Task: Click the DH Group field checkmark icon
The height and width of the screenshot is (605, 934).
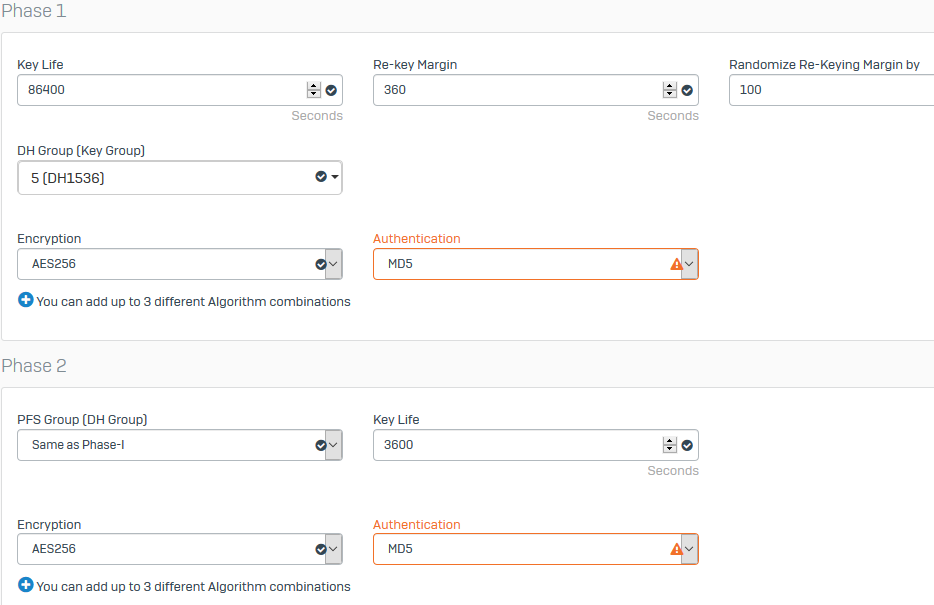Action: pyautogui.click(x=321, y=176)
